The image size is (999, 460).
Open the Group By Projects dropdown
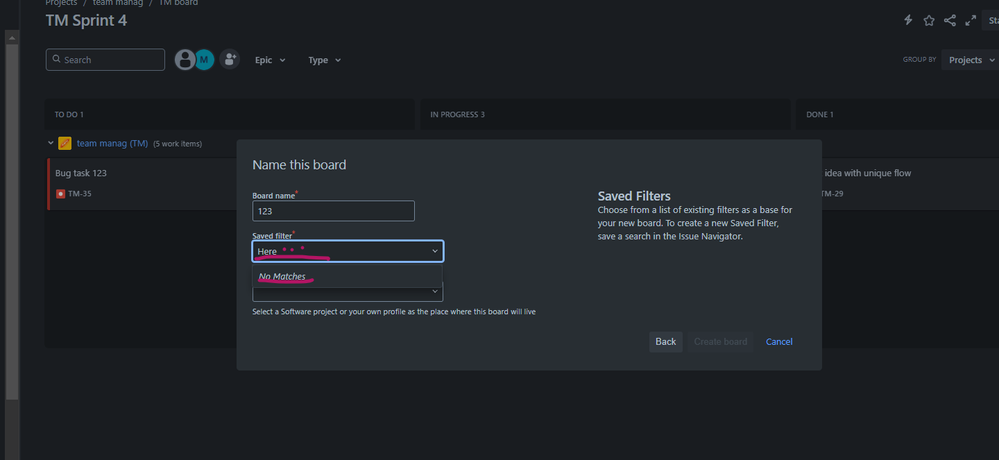[x=971, y=60]
